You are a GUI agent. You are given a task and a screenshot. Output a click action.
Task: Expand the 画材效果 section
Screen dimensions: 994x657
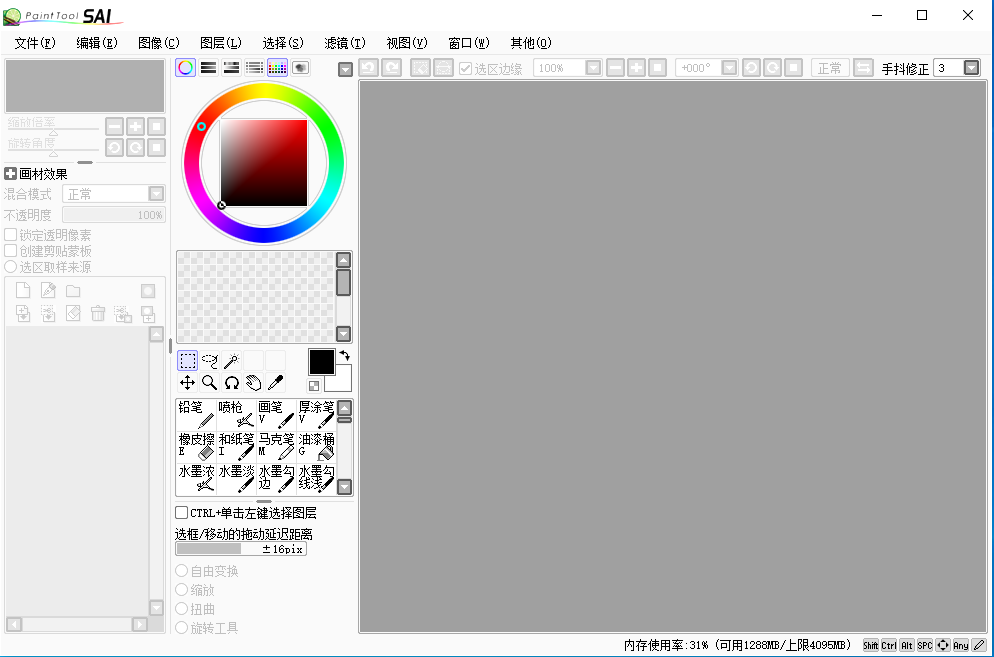tap(10, 174)
